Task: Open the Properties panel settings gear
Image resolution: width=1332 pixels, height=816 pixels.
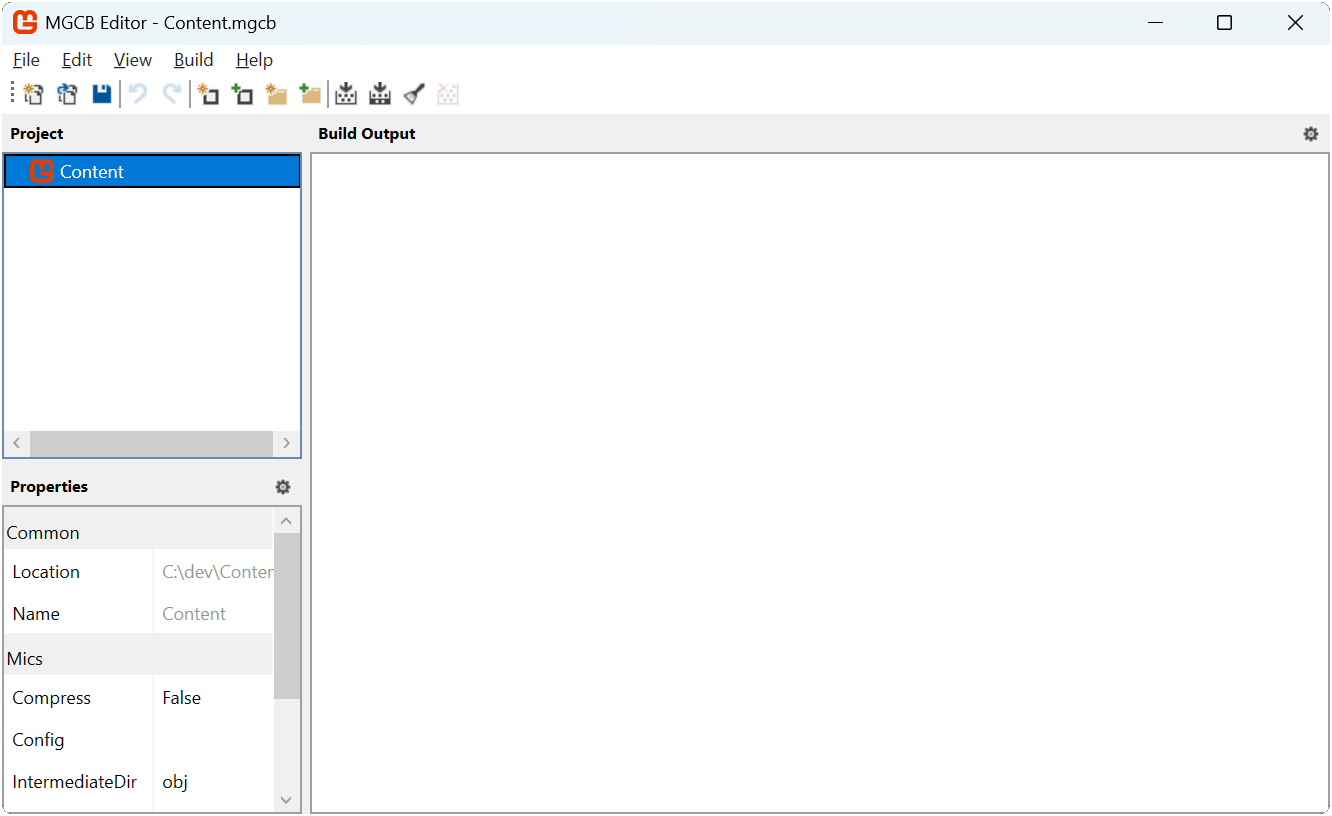Action: pyautogui.click(x=283, y=487)
